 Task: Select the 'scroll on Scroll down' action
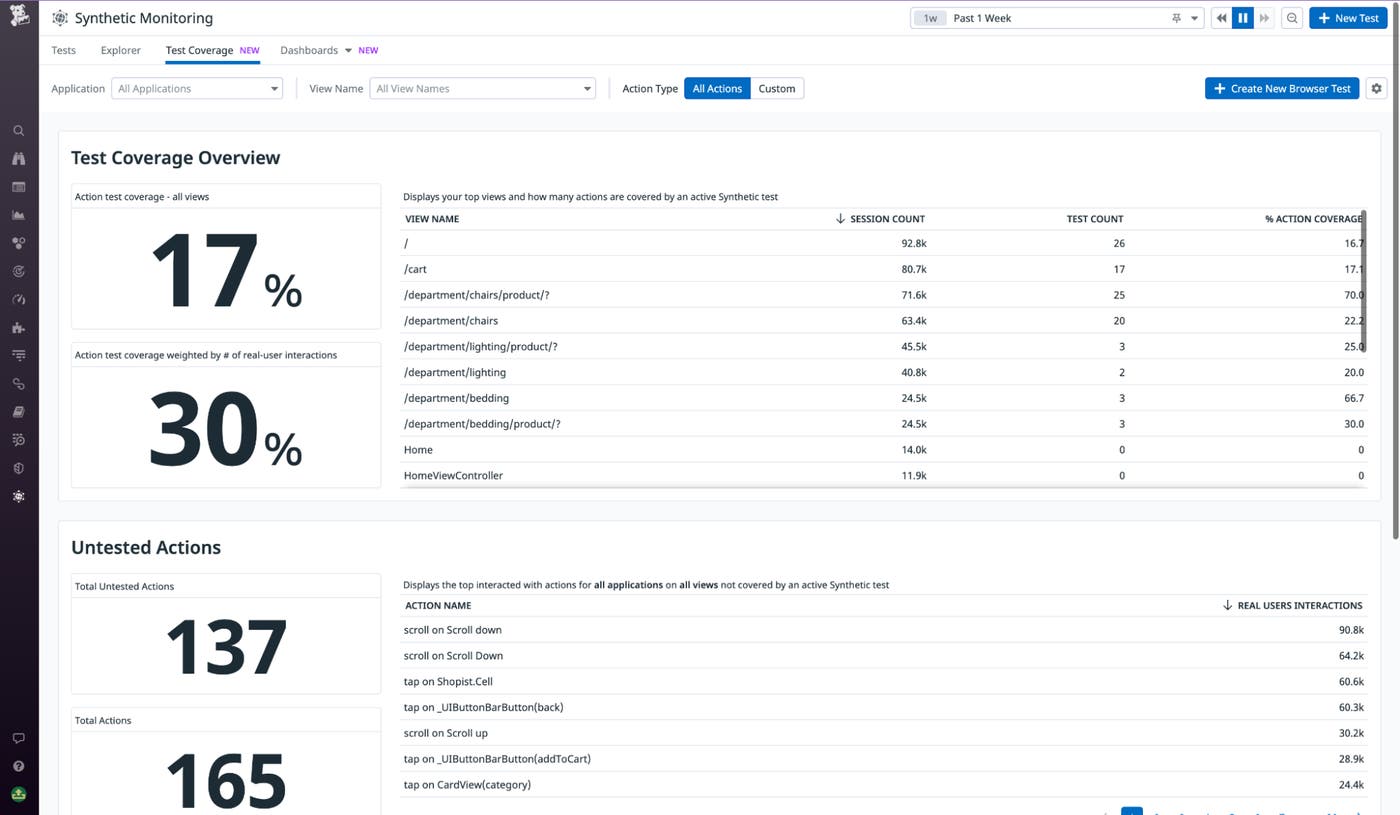coord(884,630)
